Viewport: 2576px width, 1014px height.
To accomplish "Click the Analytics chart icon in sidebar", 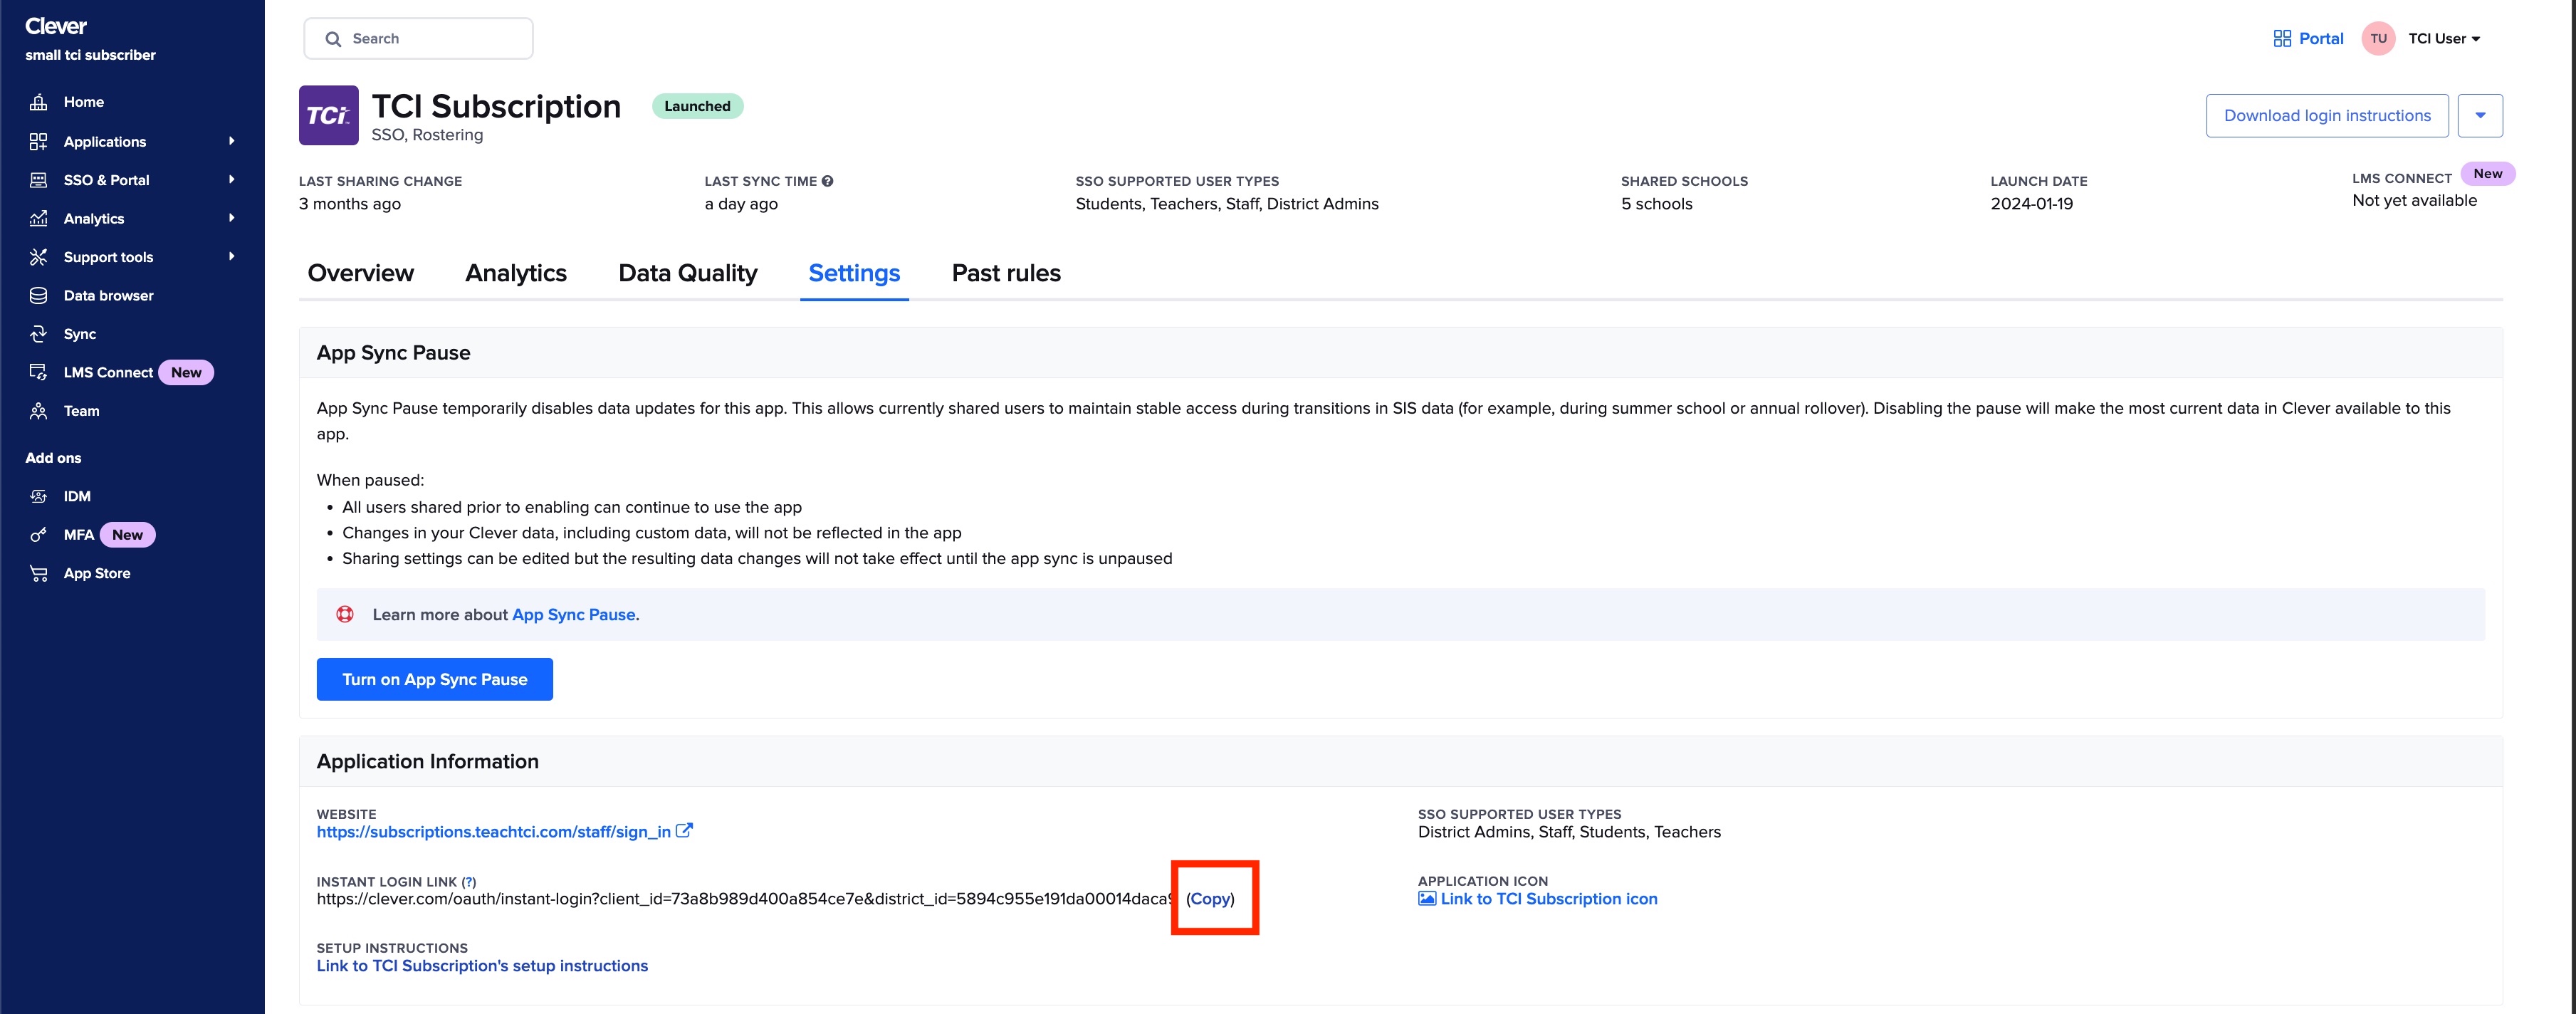I will pyautogui.click(x=38, y=218).
